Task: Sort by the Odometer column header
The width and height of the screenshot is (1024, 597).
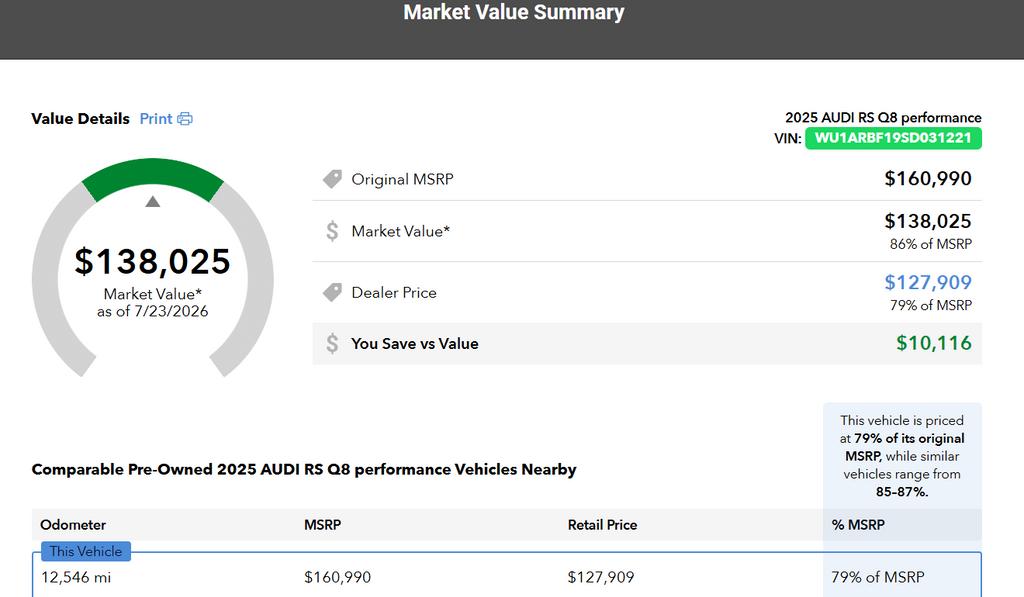Action: click(x=73, y=525)
